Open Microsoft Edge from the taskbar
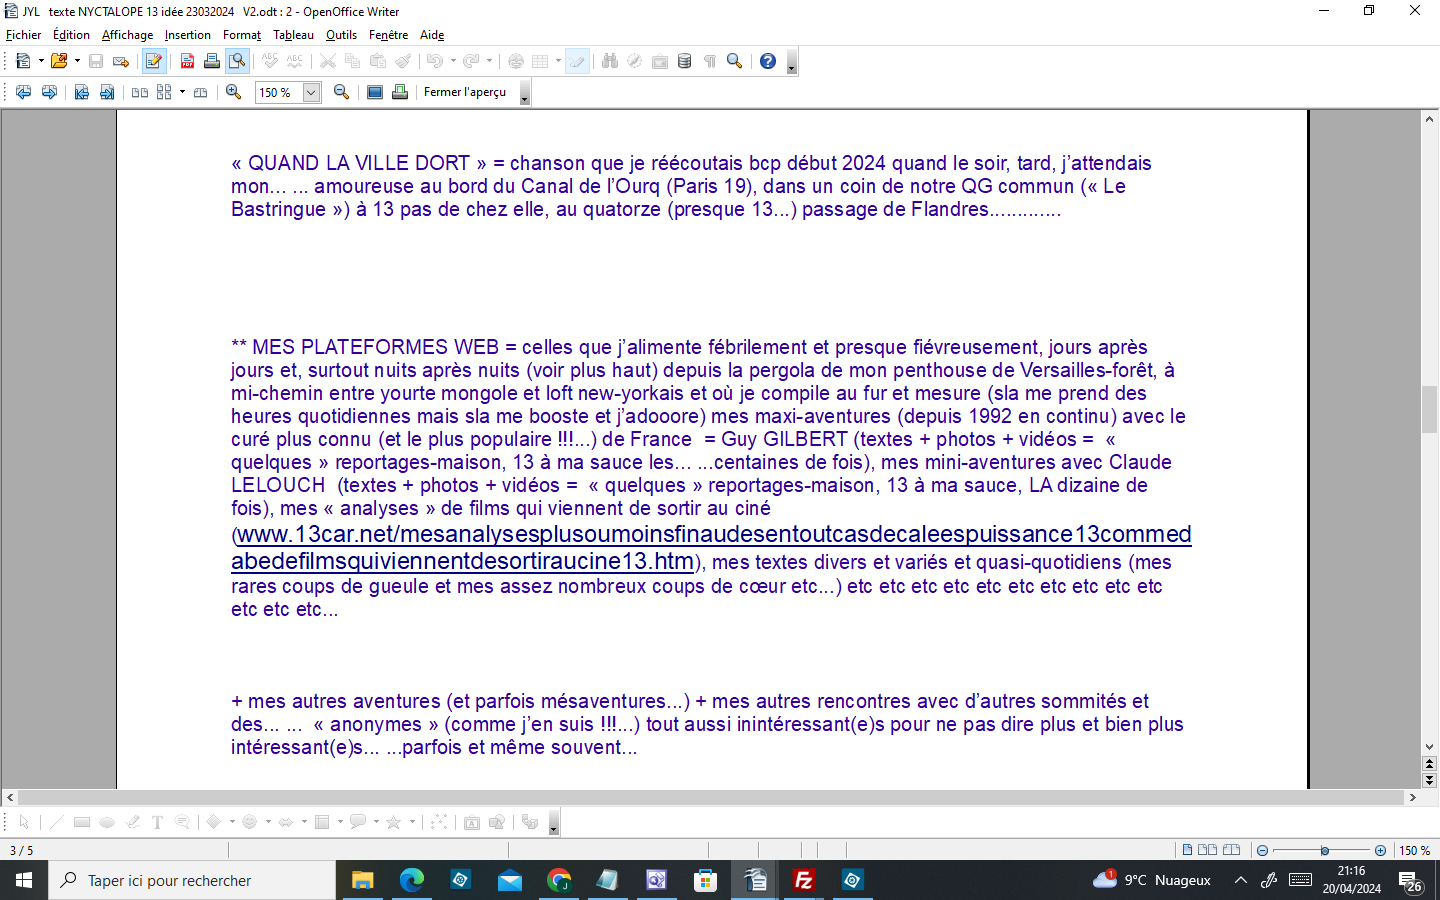 pos(411,880)
